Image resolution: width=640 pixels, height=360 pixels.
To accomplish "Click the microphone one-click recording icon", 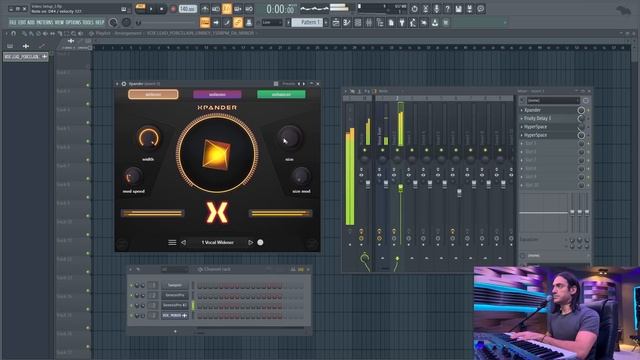I will click(436, 9).
